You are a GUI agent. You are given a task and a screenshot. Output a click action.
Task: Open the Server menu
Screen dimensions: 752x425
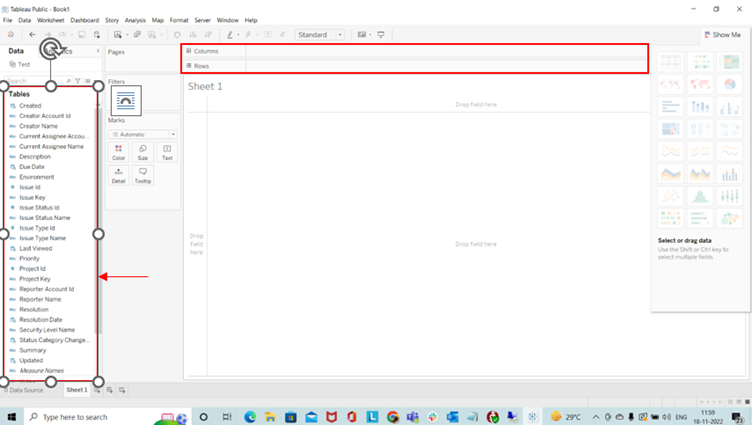(x=202, y=20)
